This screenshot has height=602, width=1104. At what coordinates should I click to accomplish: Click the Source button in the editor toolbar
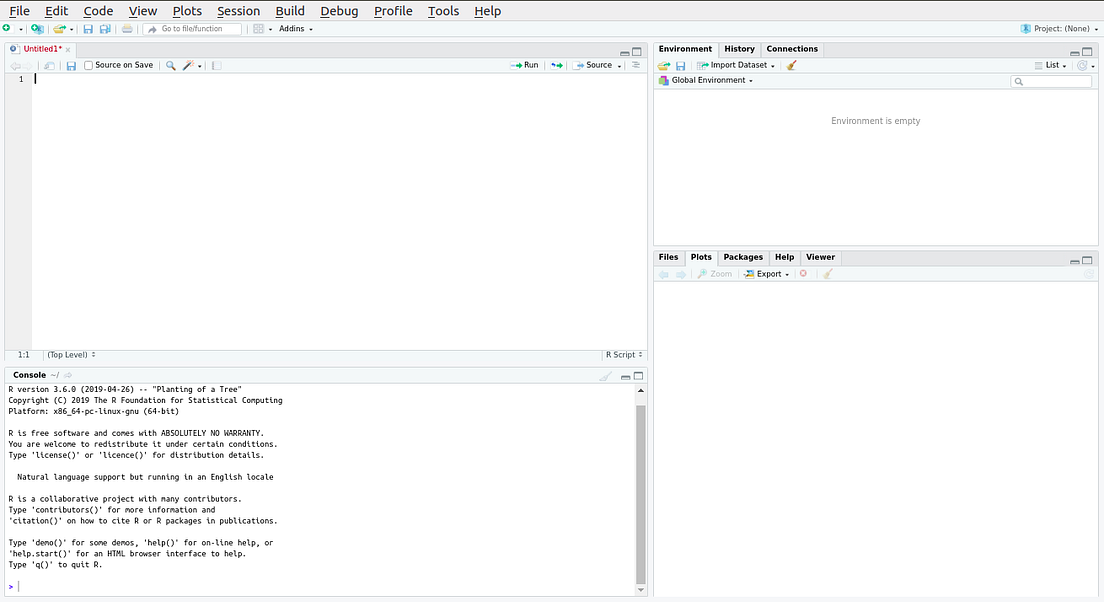[x=596, y=64]
